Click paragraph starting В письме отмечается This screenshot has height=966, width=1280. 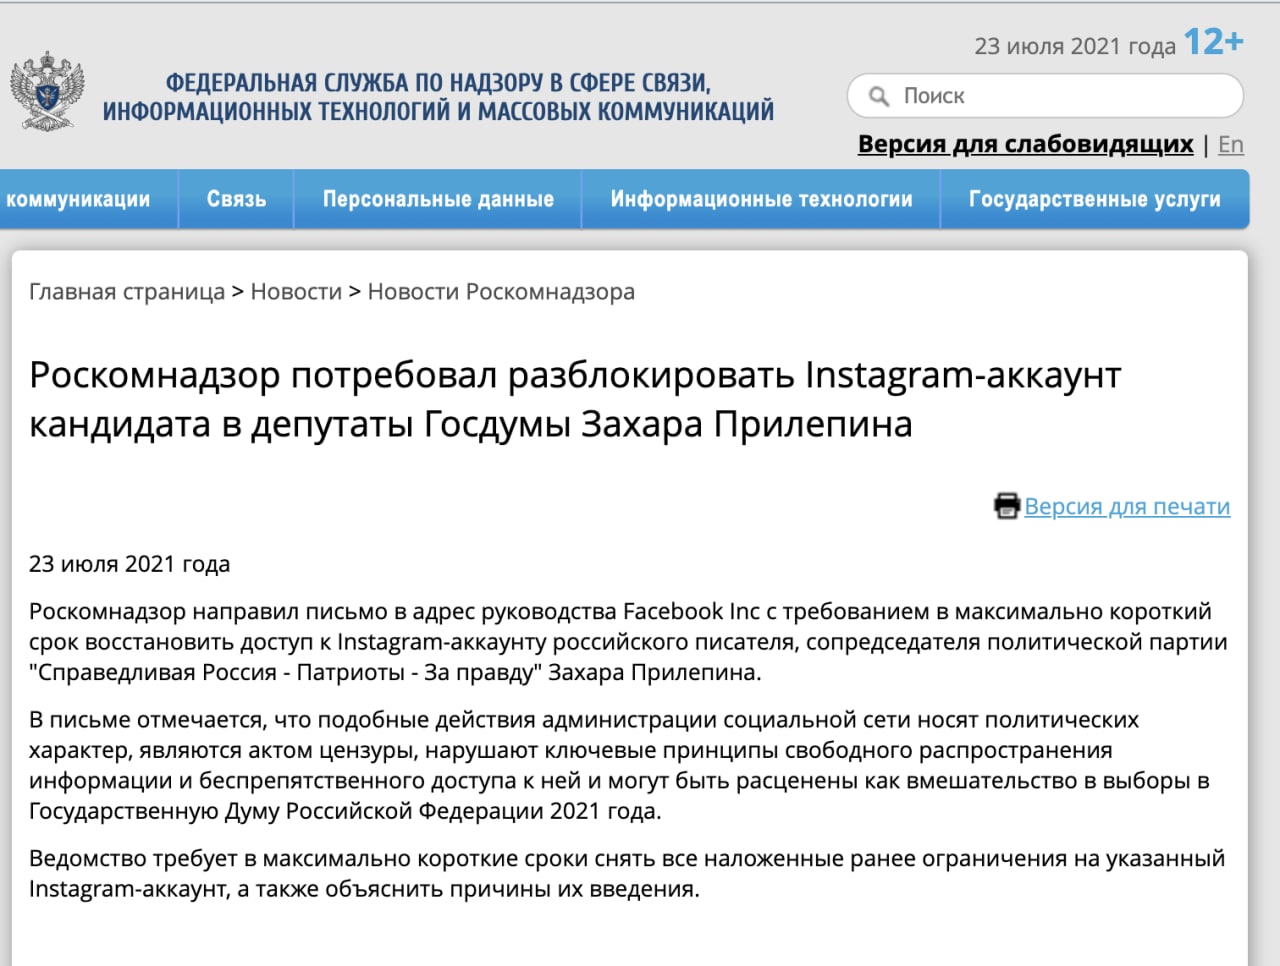pyautogui.click(x=619, y=765)
